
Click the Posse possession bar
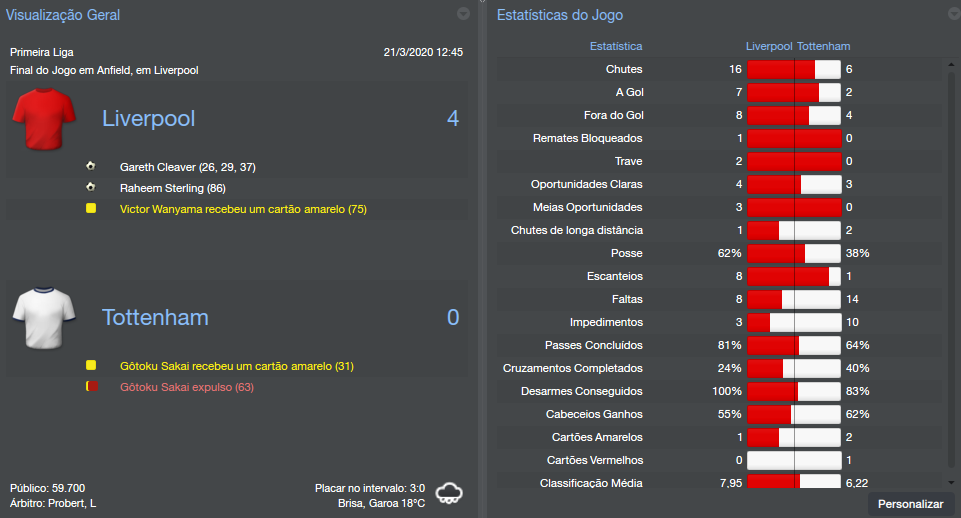[794, 254]
